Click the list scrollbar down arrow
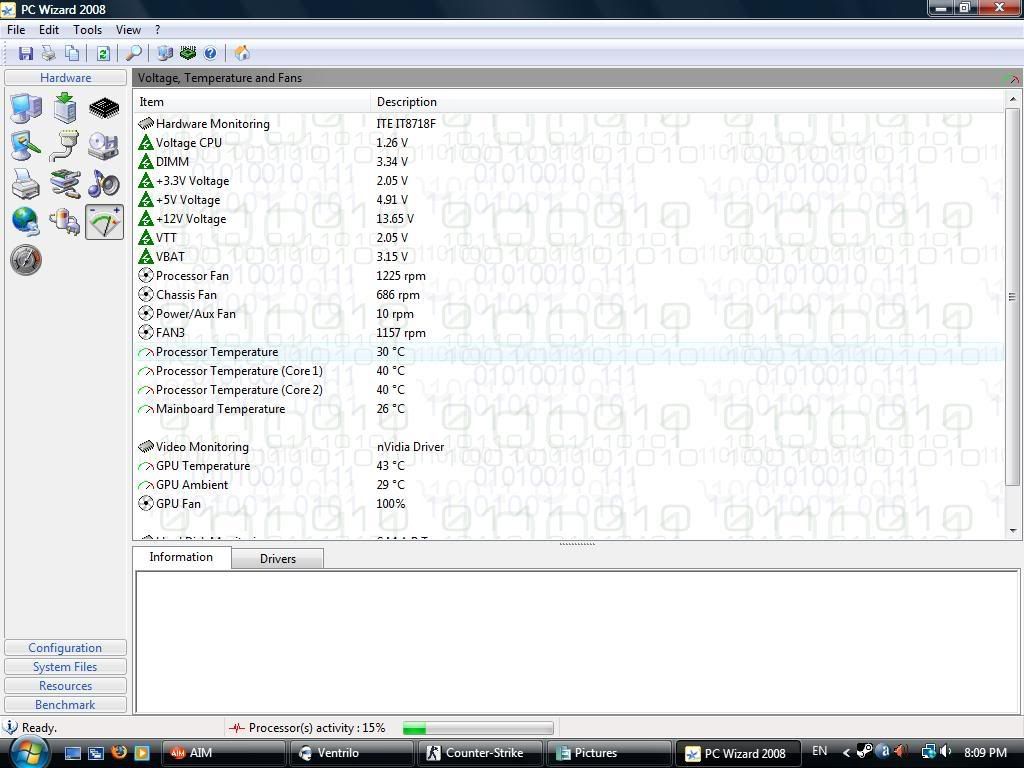The height and width of the screenshot is (768, 1024). click(1013, 531)
